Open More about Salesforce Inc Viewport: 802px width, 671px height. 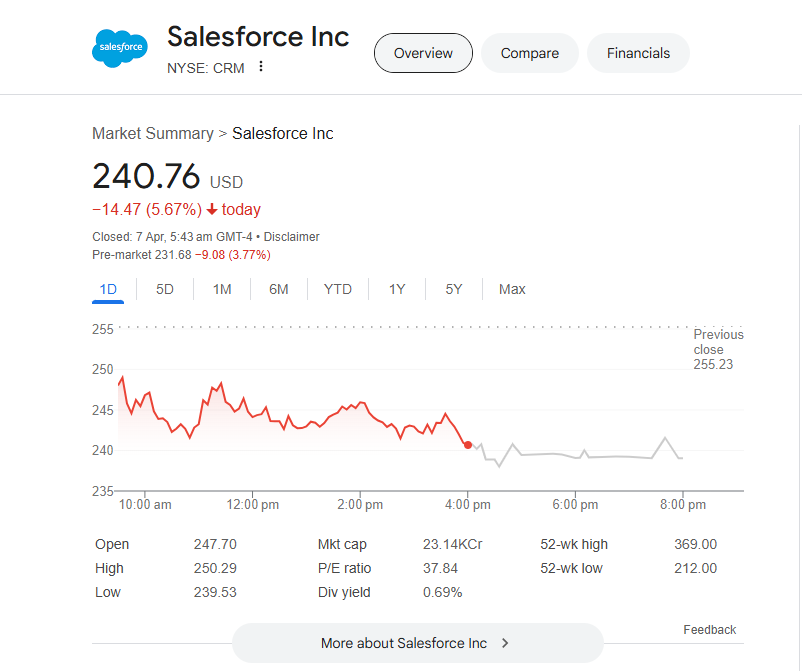[418, 643]
